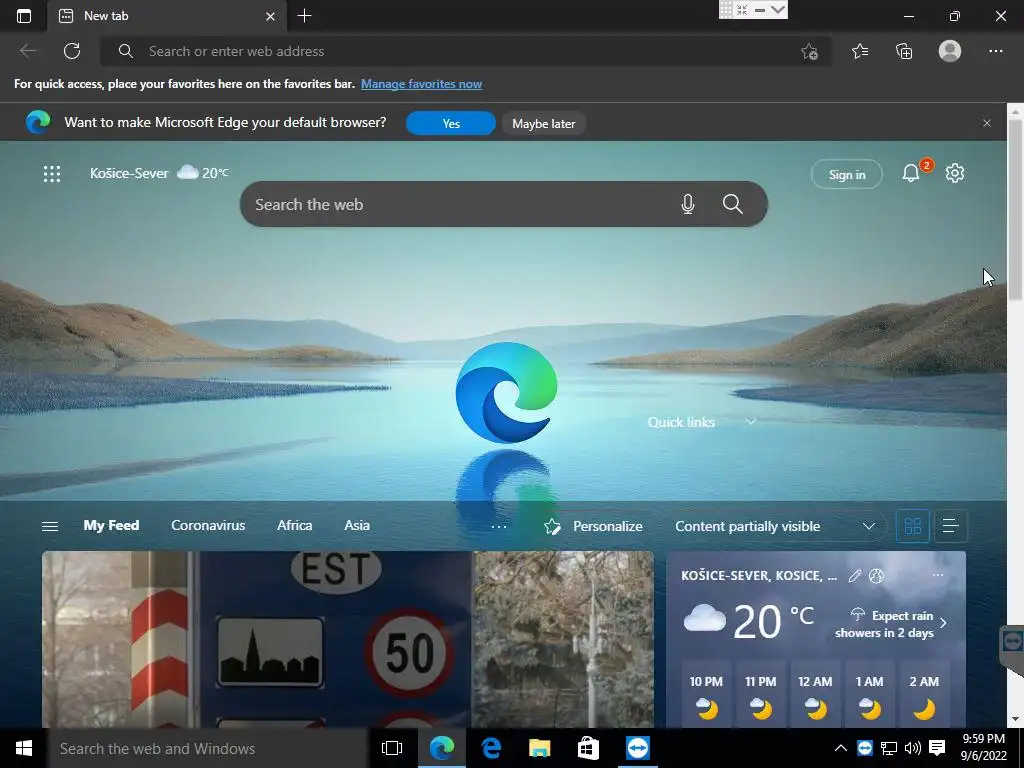
Task: Click the 20 °C temperature in weather card
Action: 774,622
